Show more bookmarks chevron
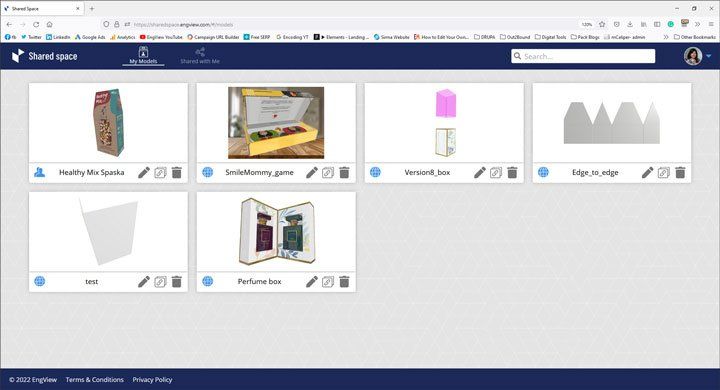This screenshot has height=390, width=720. [665, 37]
